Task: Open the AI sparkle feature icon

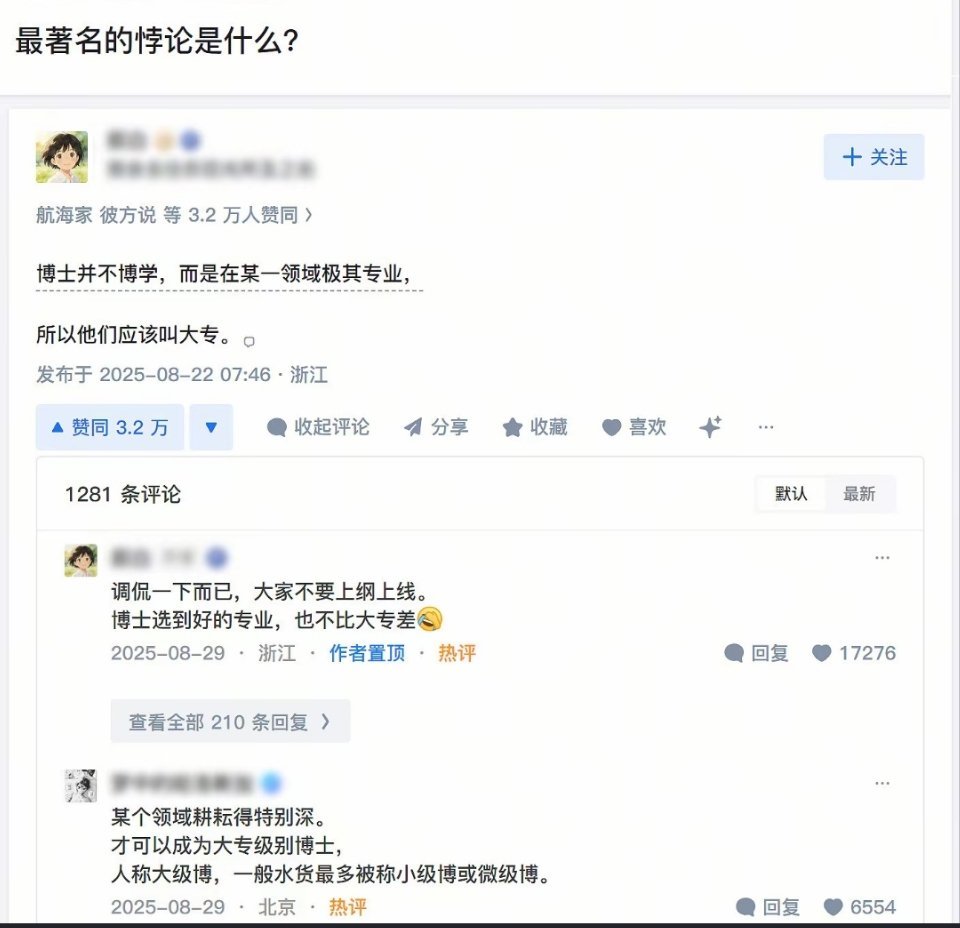Action: [x=710, y=427]
